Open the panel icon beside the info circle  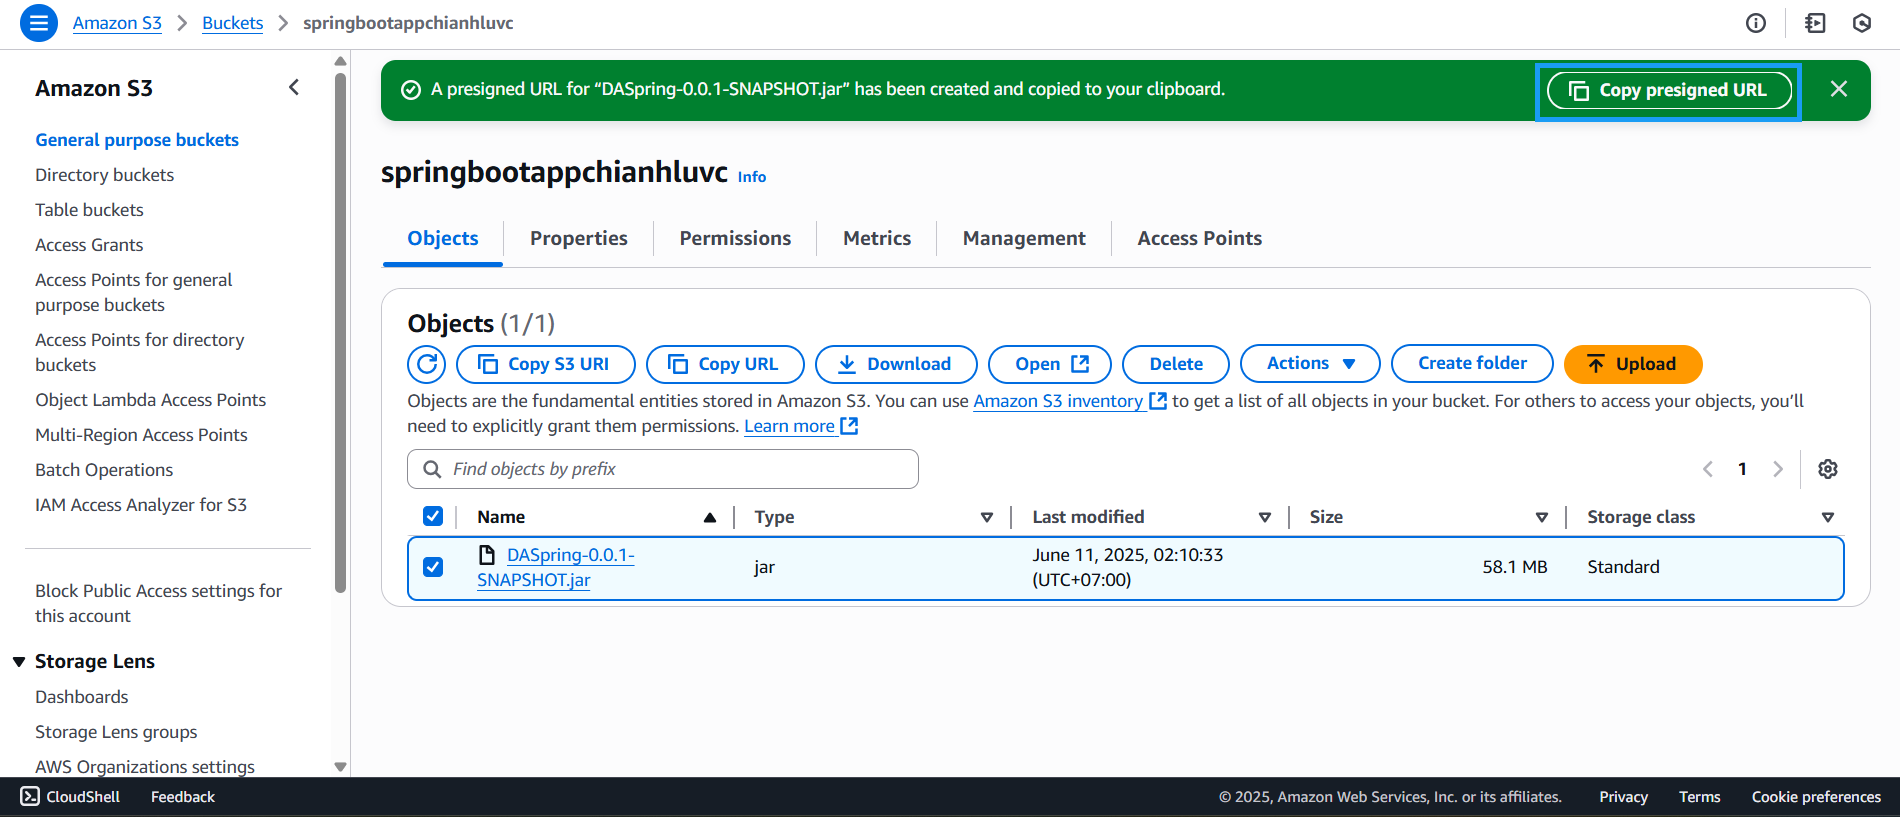coord(1815,23)
